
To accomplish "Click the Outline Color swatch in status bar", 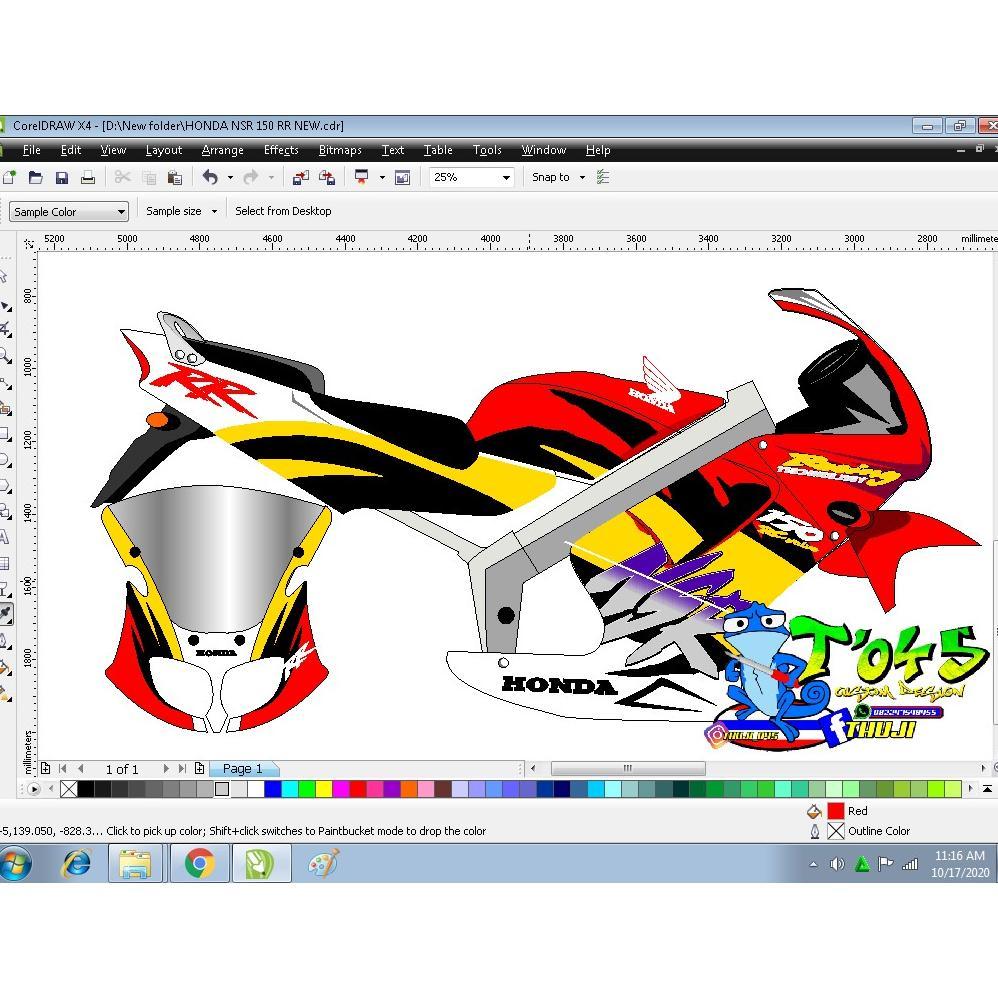I will (836, 831).
